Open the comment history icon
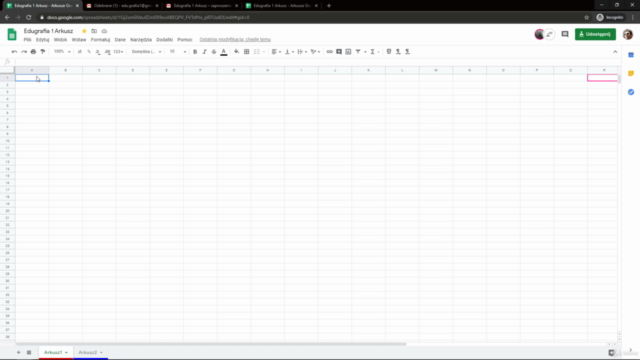Screen dimensions: 640x360 pos(565,34)
